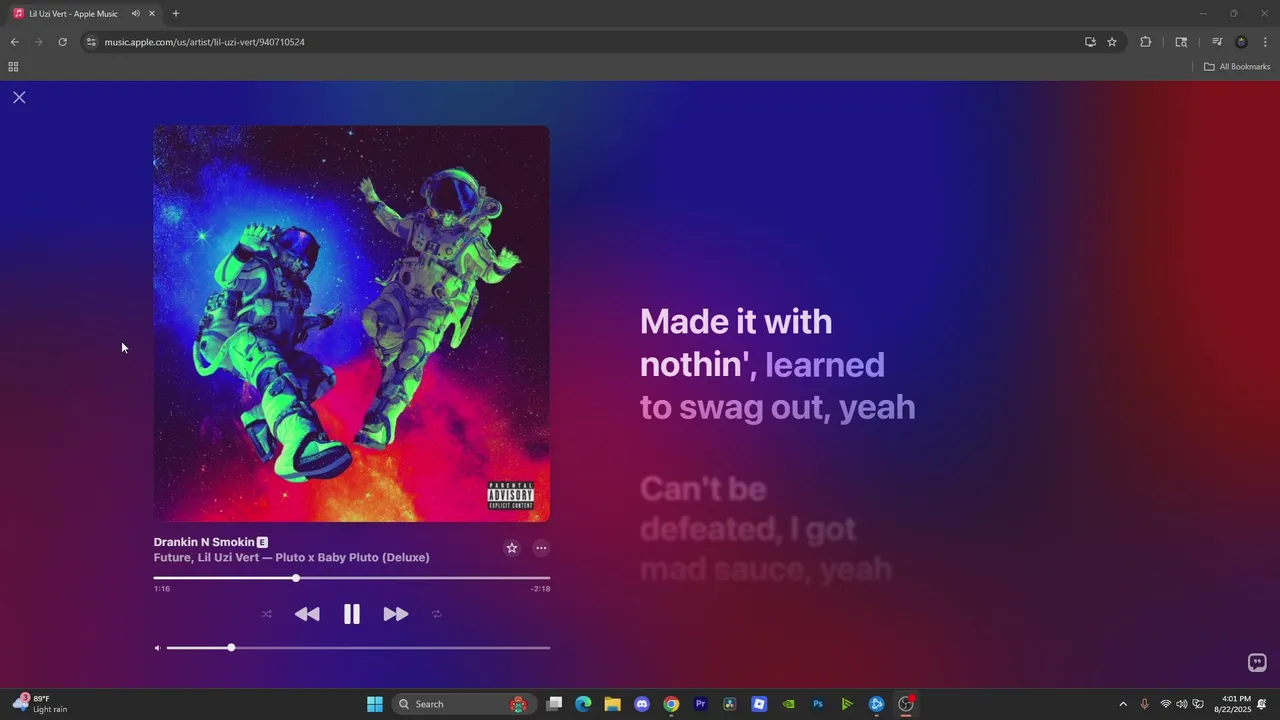This screenshot has height=720, width=1280.
Task: Open the All Bookmarks folder
Action: click(1237, 67)
